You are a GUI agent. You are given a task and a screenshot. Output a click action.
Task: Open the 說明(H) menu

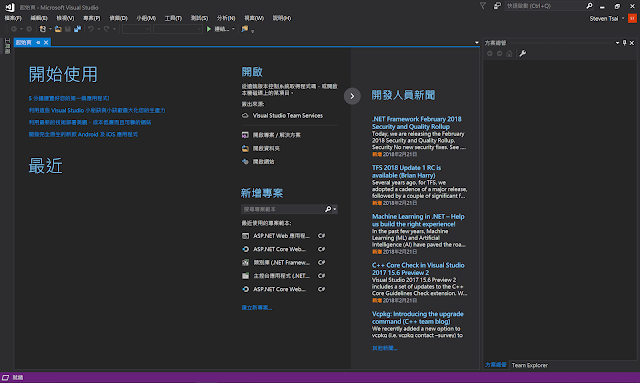coord(282,18)
